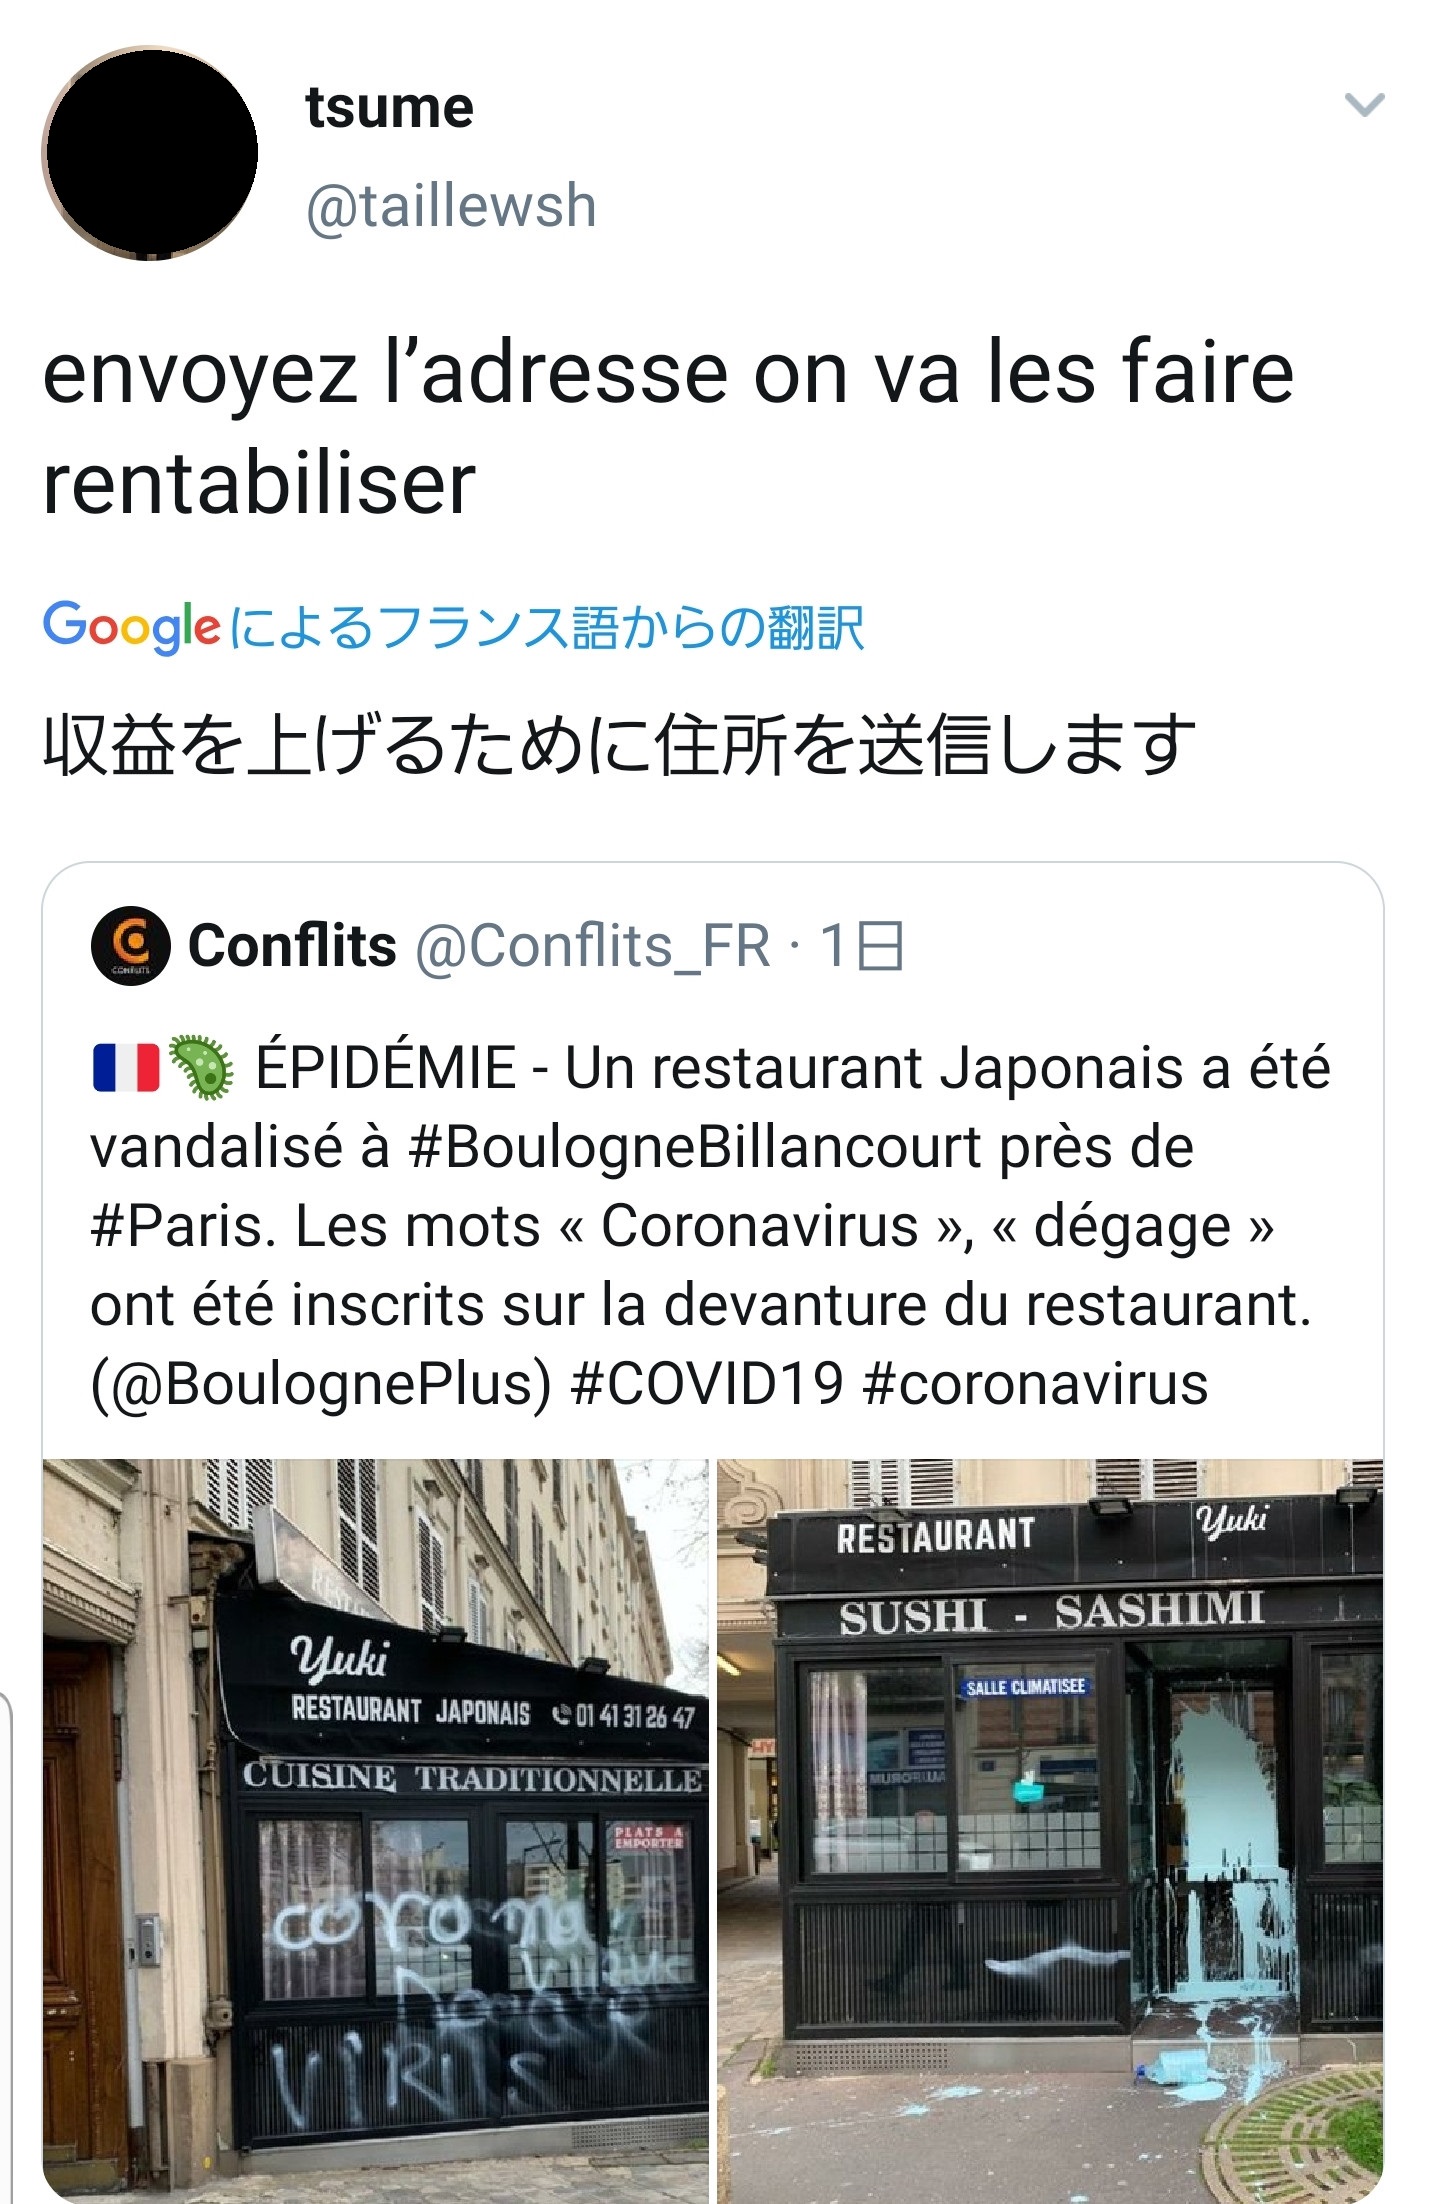The width and height of the screenshot is (1433, 2204).
Task: View the left graffiti storefront photo
Action: click(x=375, y=1830)
